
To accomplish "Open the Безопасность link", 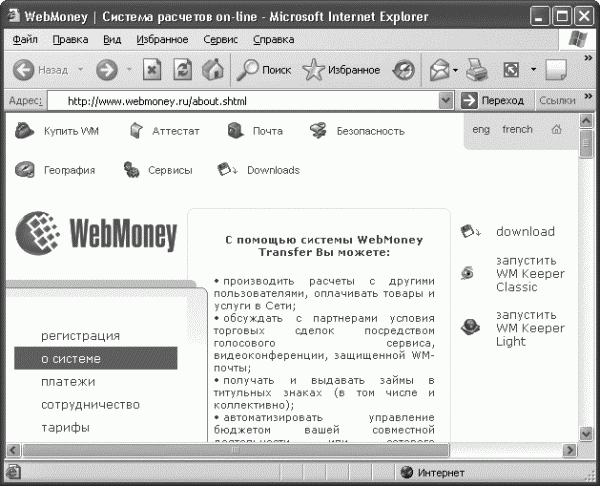I will 370,131.
